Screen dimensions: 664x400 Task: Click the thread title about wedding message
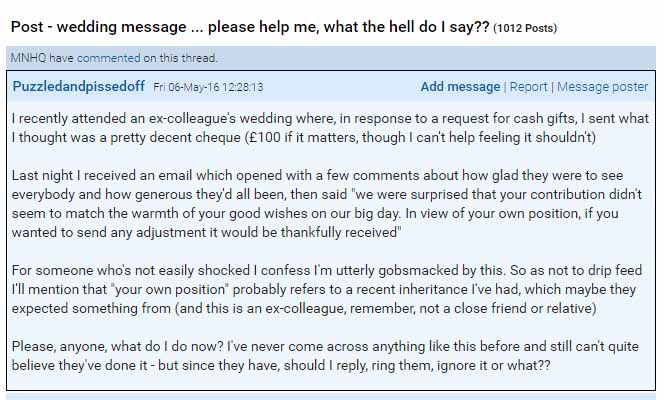(250, 27)
